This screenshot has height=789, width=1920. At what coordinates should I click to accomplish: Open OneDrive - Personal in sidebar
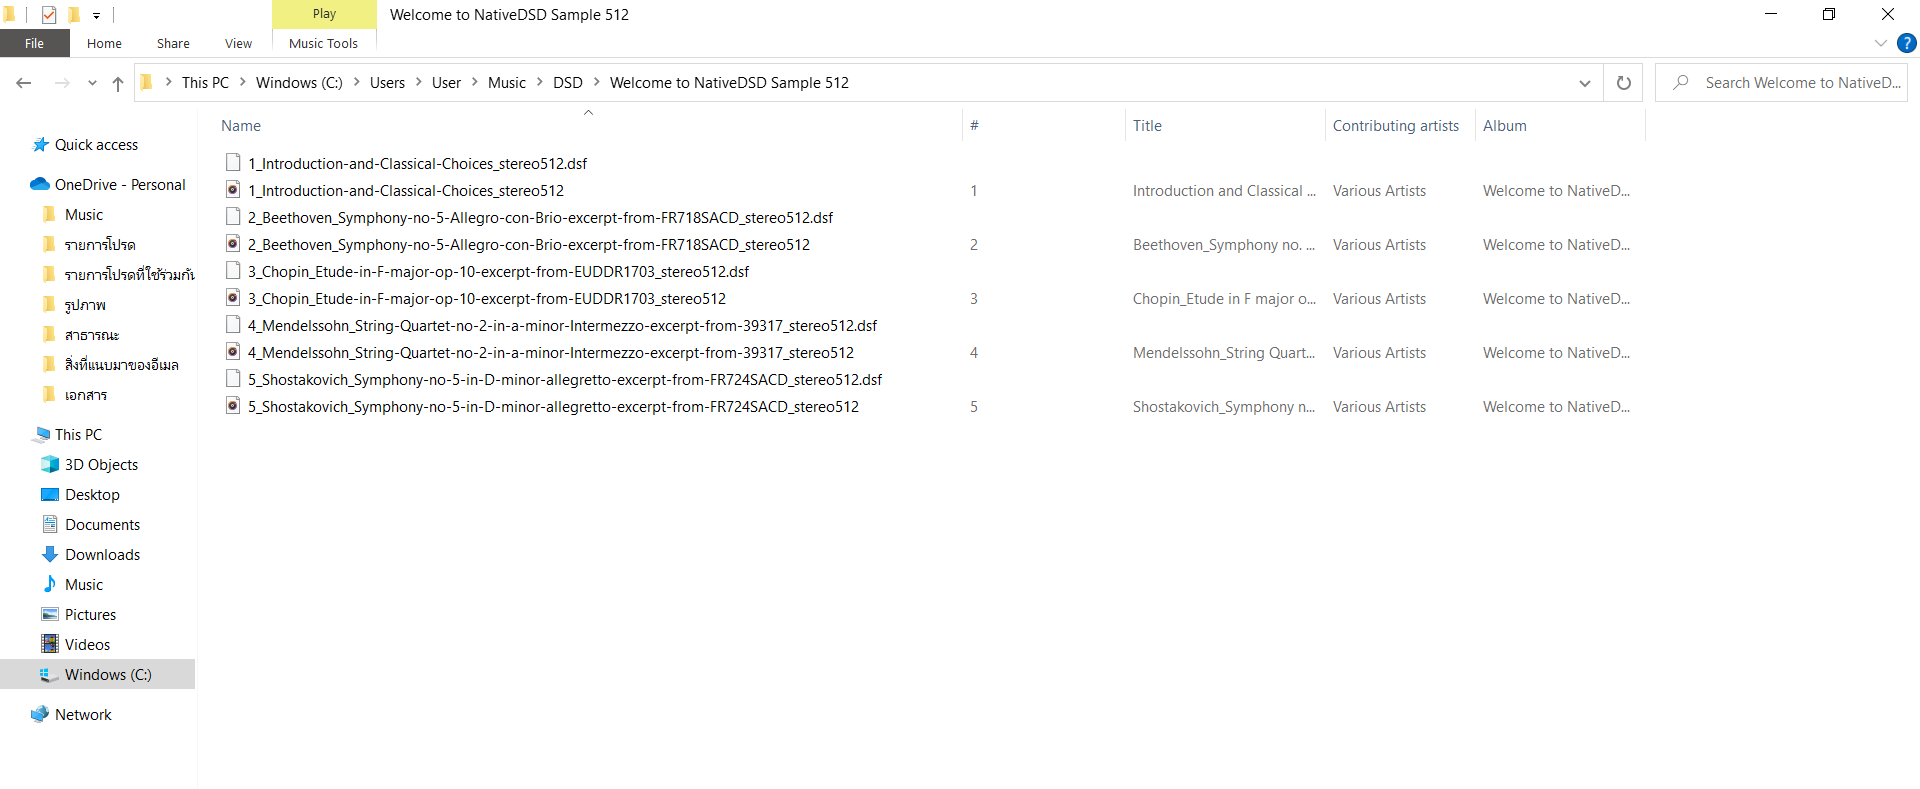pos(119,184)
